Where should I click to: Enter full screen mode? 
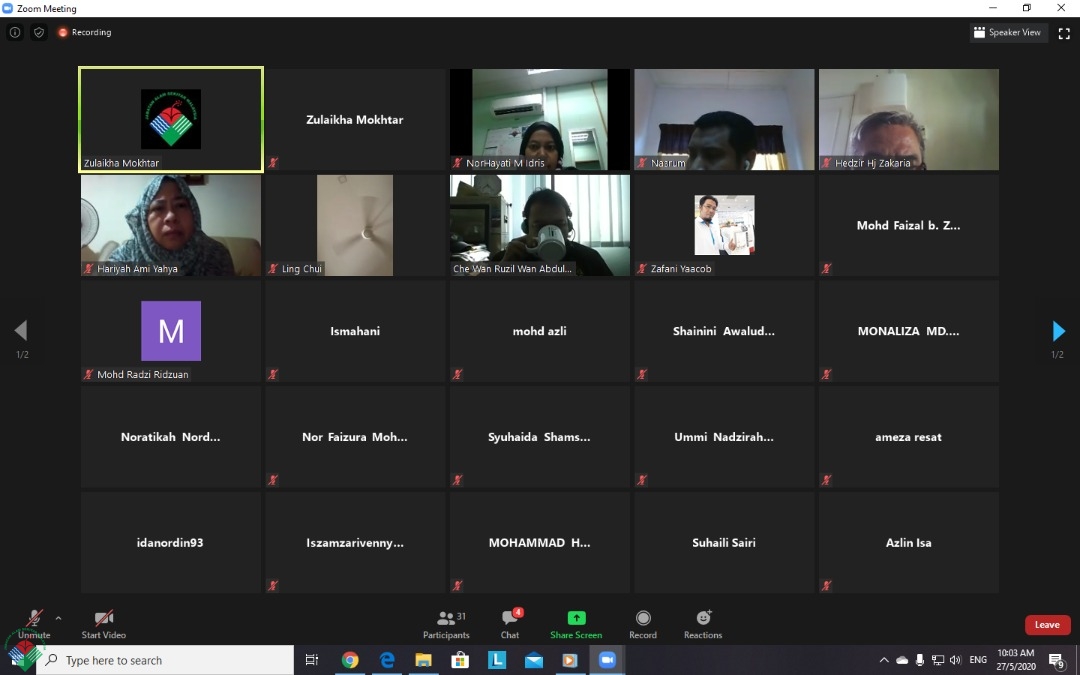point(1064,33)
